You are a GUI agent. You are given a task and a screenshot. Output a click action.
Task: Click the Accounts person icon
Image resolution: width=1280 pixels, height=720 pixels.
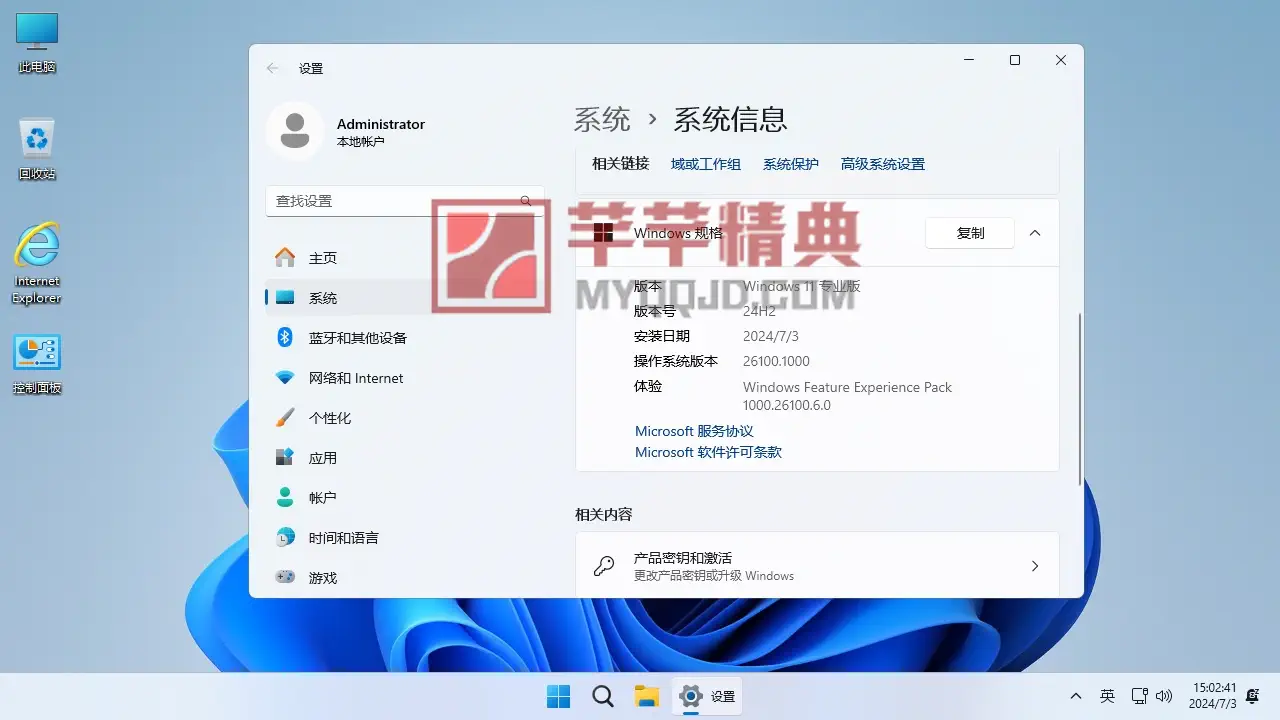click(x=285, y=497)
